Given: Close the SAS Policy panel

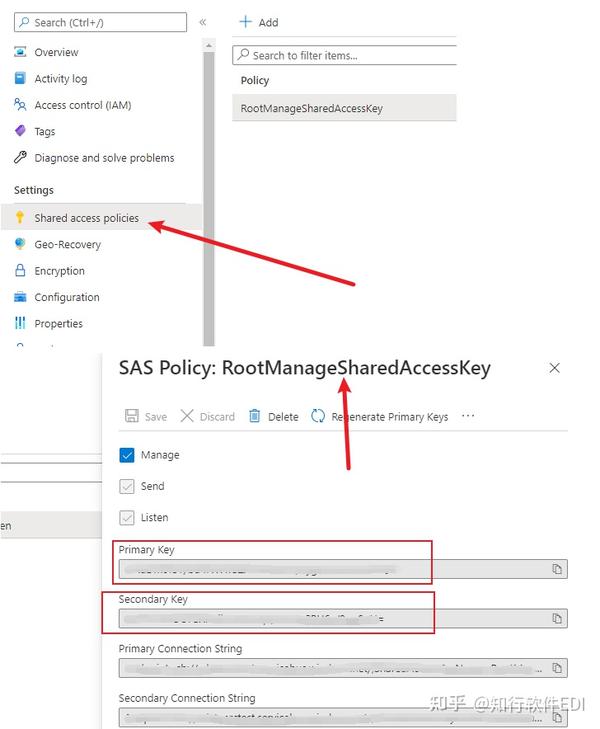Looking at the screenshot, I should tap(555, 368).
